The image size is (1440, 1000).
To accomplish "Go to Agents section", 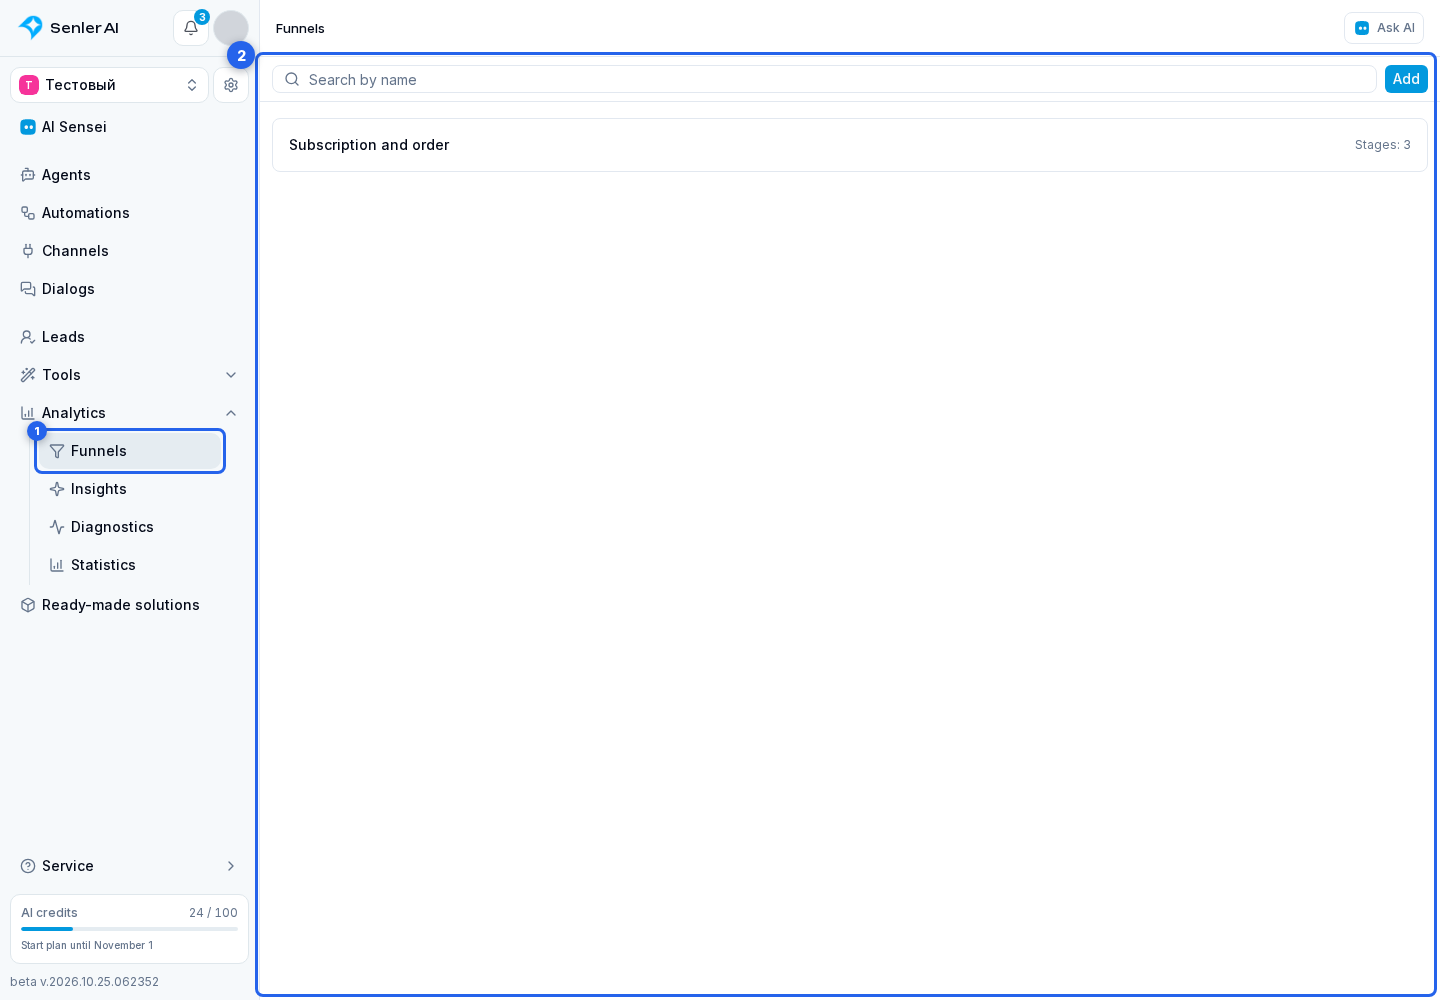I will click(129, 175).
